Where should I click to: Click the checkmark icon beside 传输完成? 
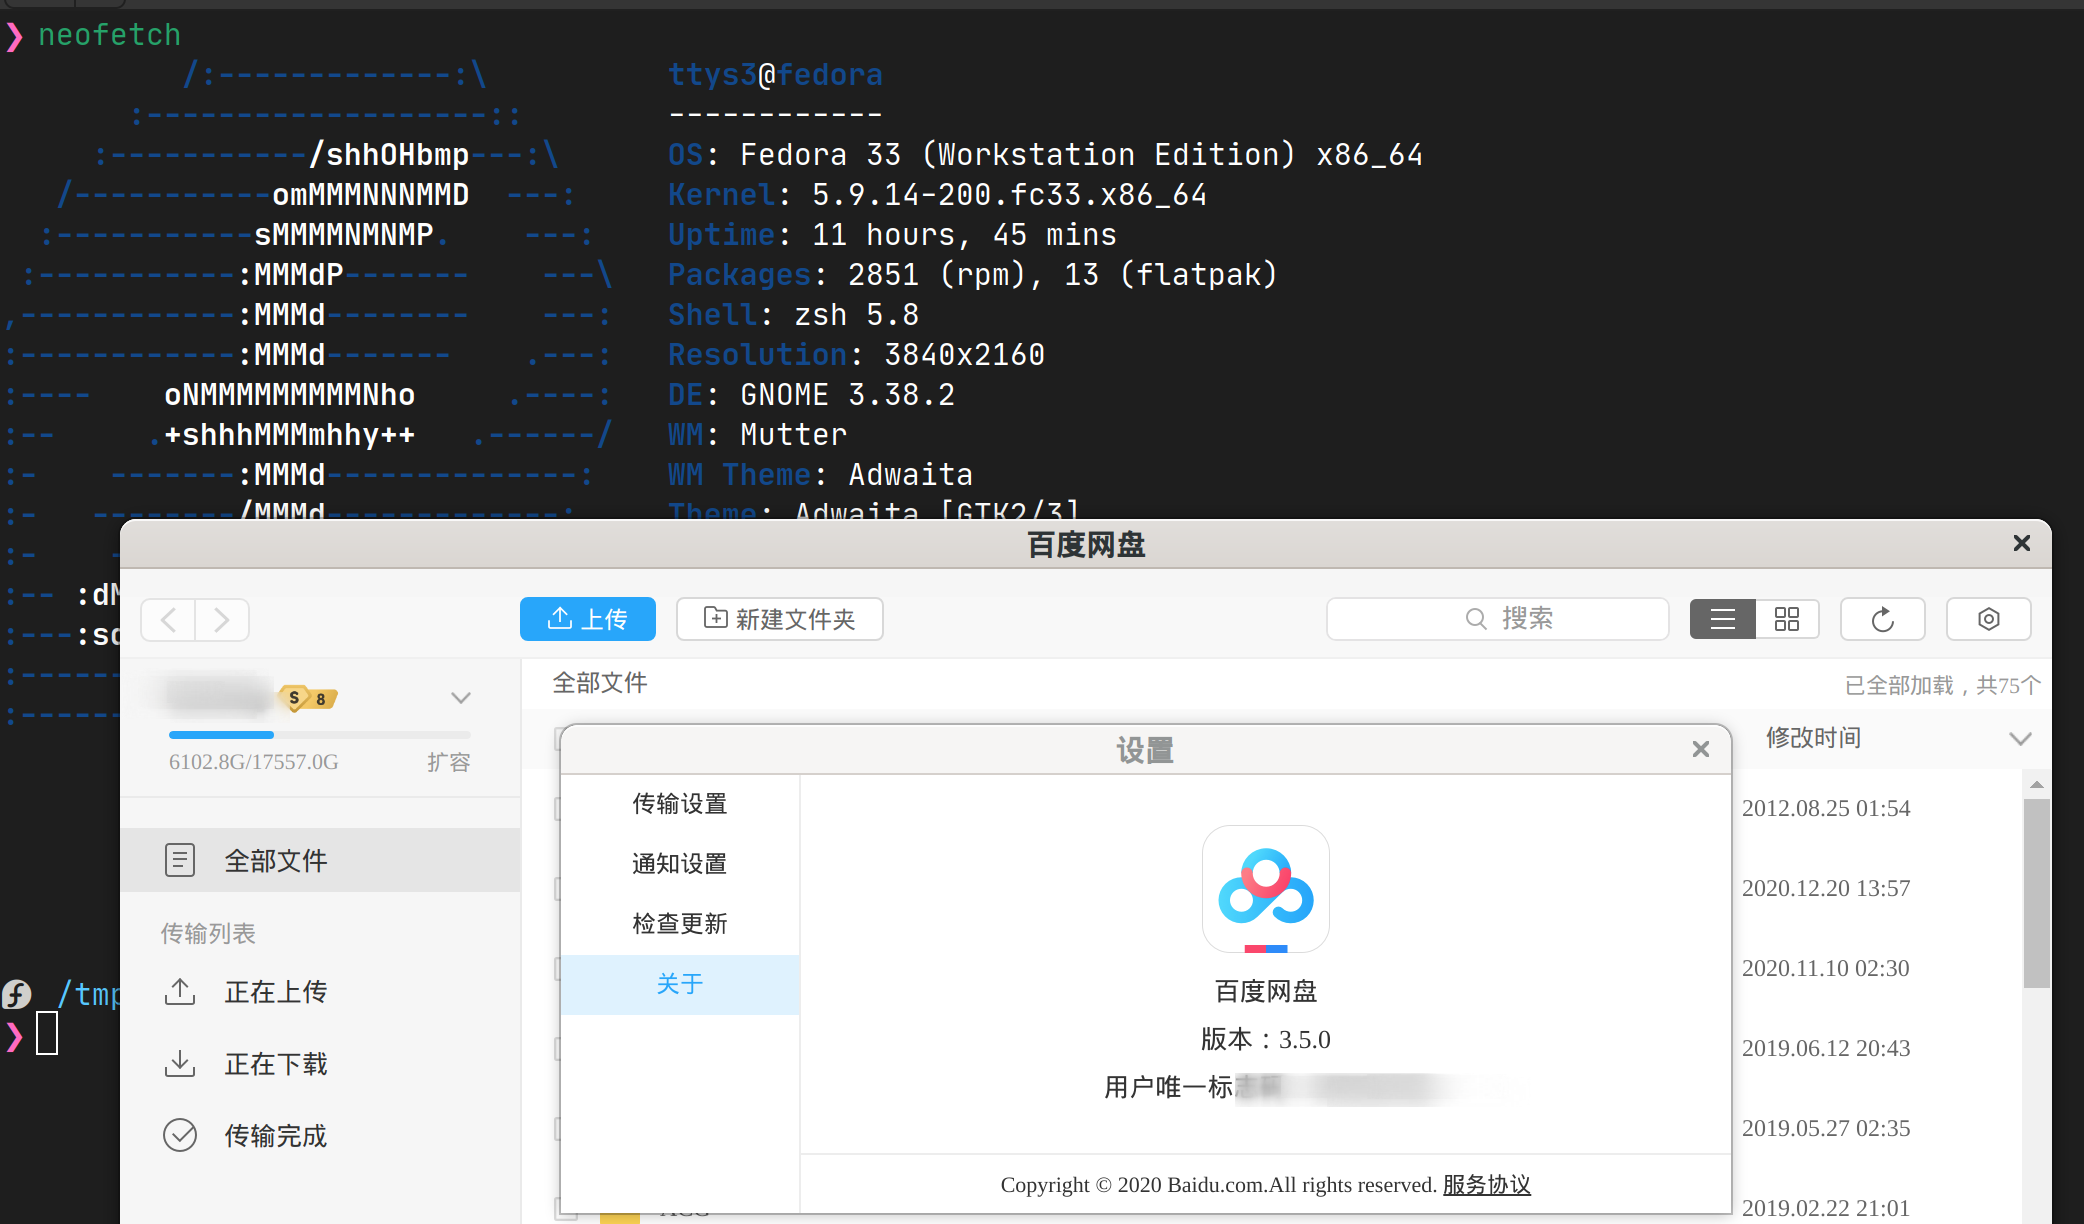point(180,1135)
